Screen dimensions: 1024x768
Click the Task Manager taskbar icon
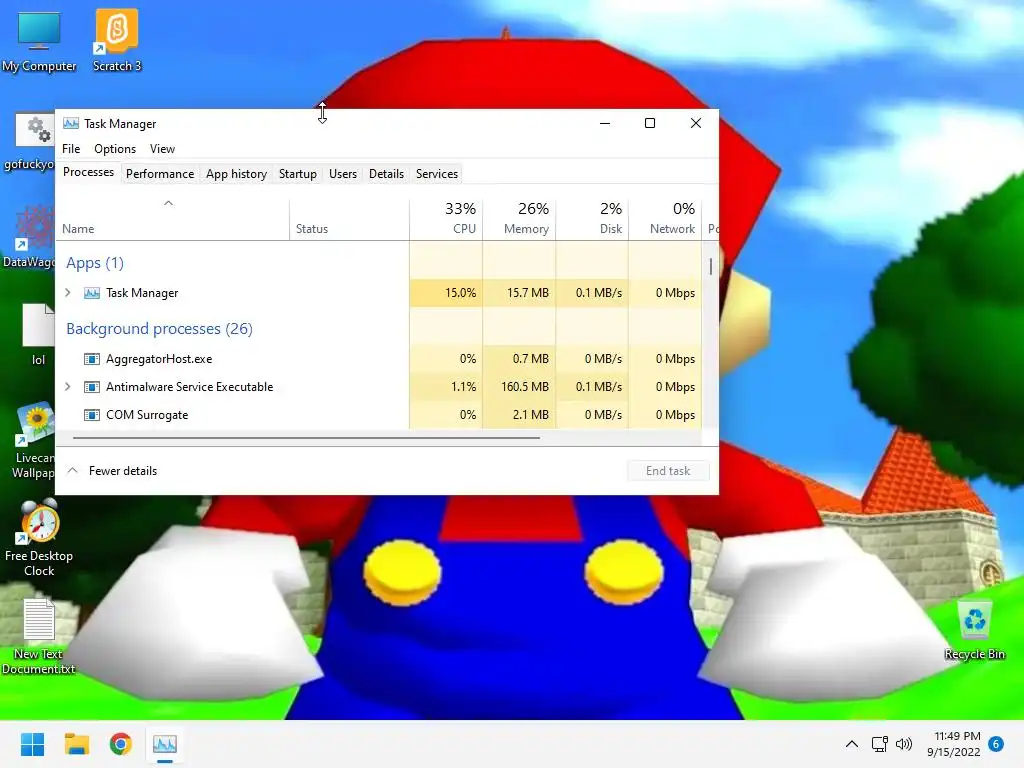165,744
